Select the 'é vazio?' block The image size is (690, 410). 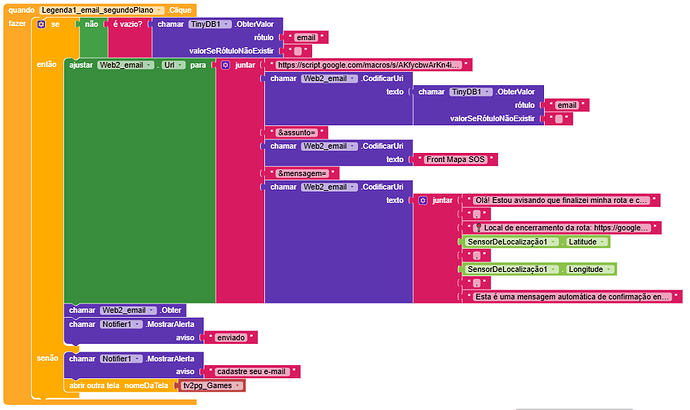coord(128,24)
